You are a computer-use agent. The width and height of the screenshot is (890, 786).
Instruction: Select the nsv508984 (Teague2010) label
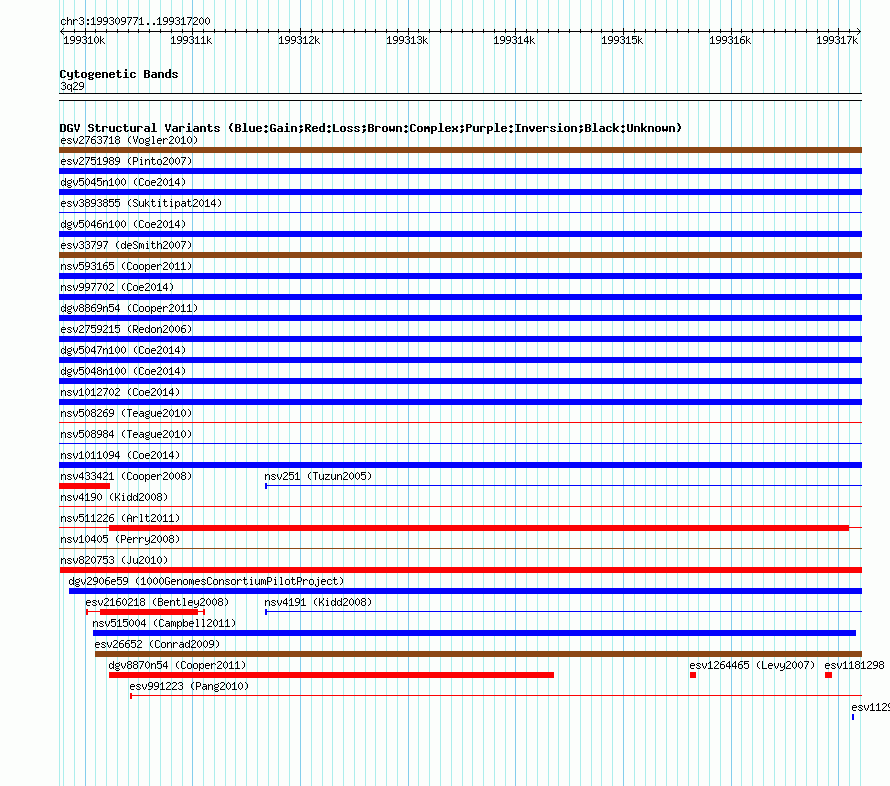[x=126, y=434]
